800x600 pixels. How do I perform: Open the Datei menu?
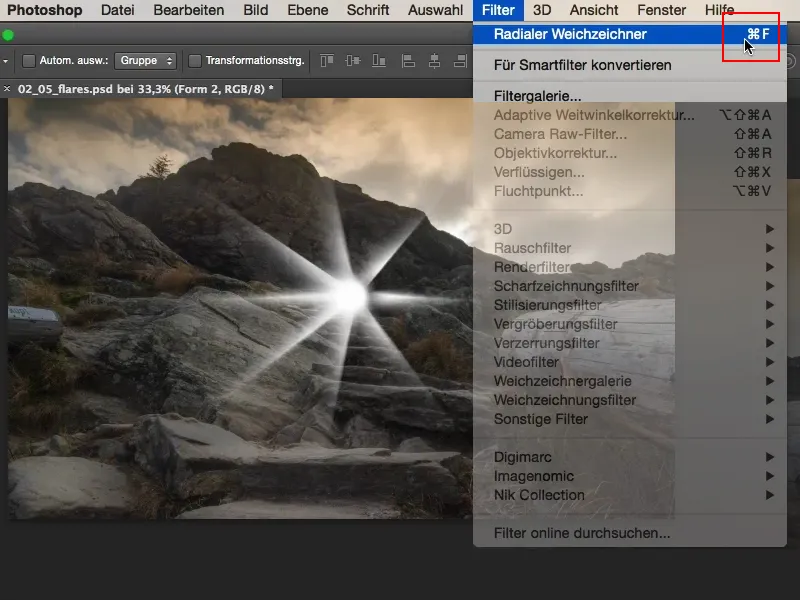pos(118,10)
